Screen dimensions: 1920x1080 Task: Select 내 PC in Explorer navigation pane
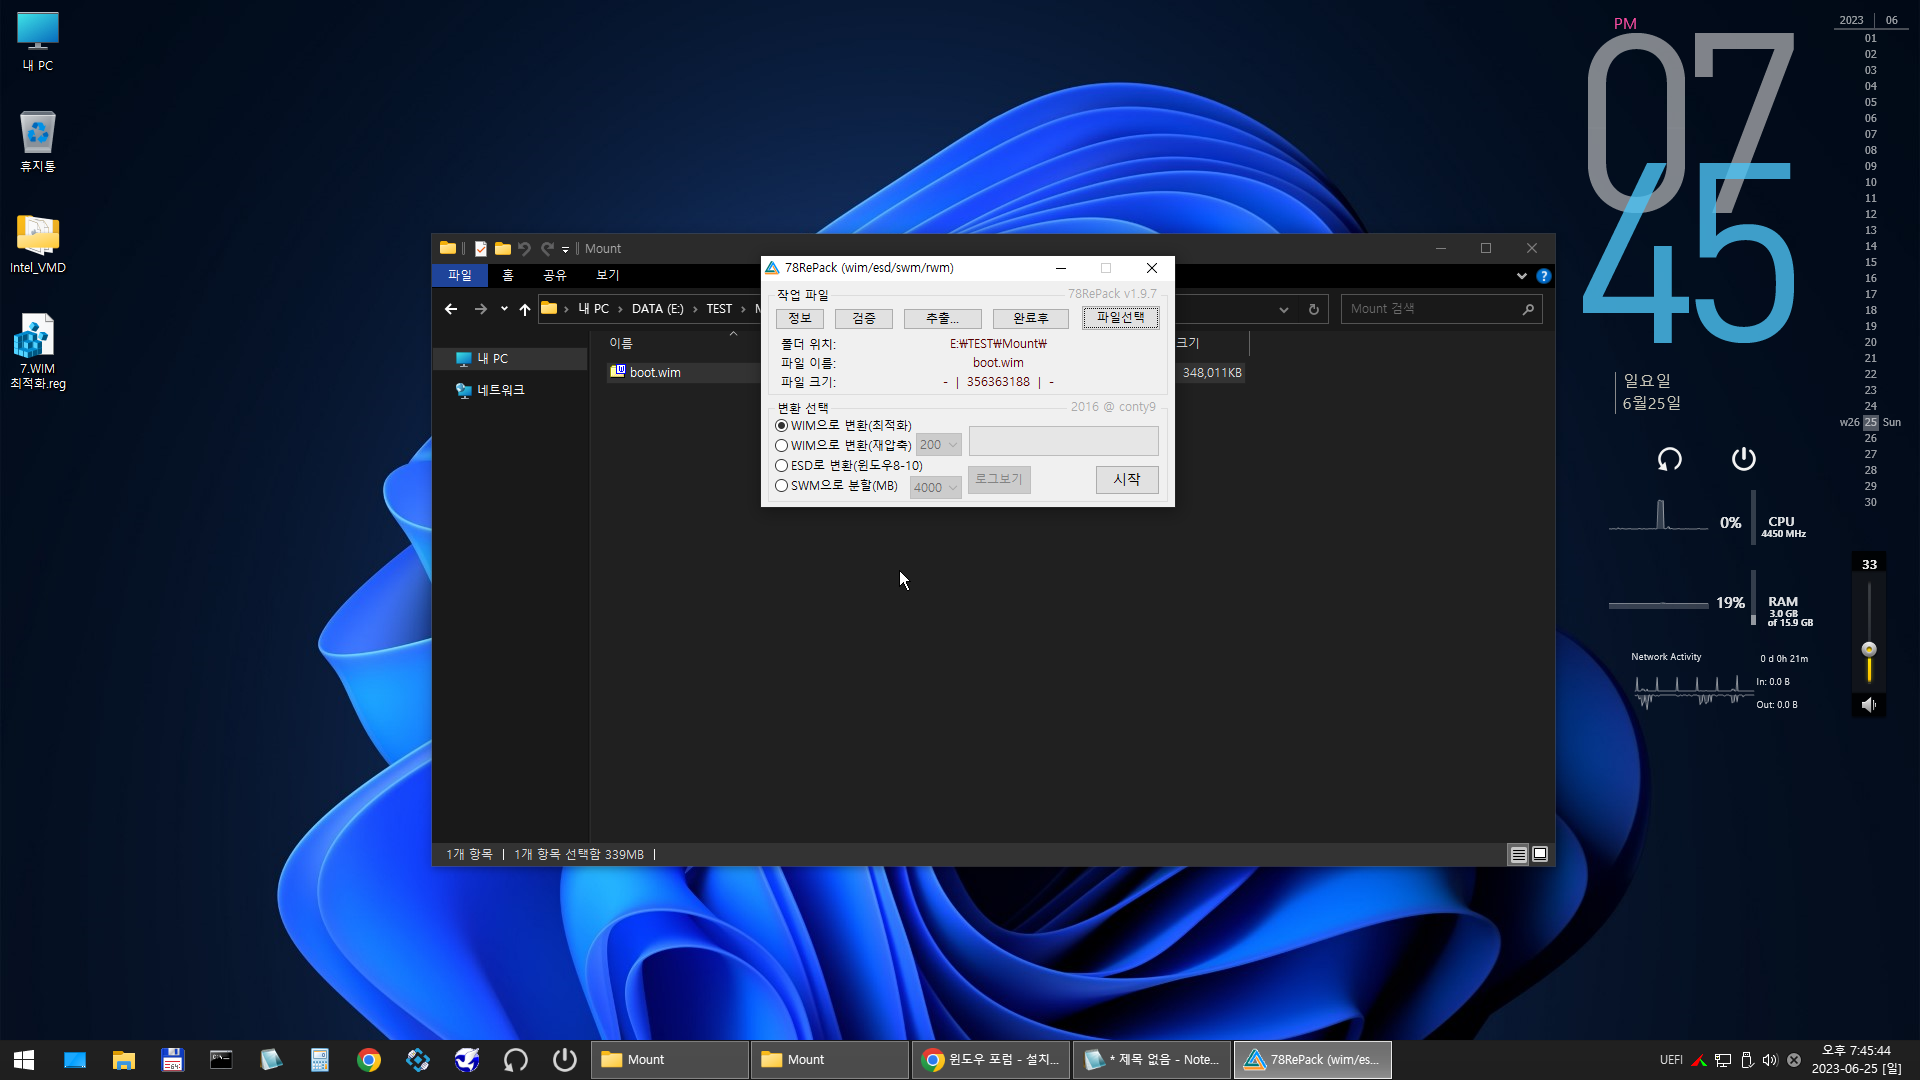click(493, 359)
